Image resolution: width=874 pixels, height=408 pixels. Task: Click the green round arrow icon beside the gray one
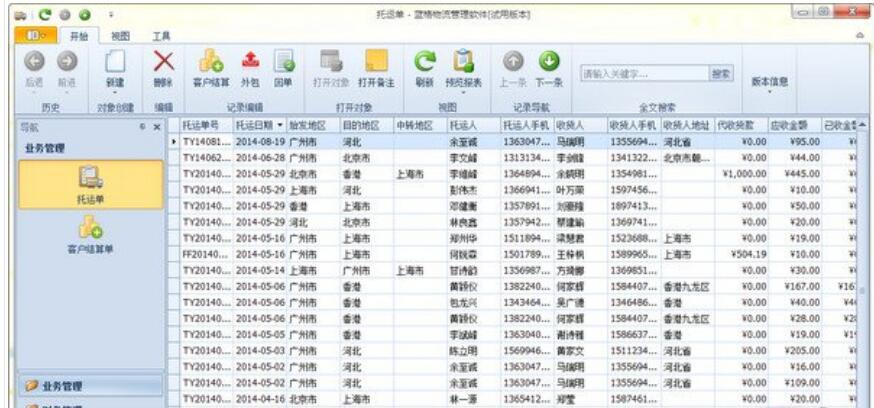(85, 14)
